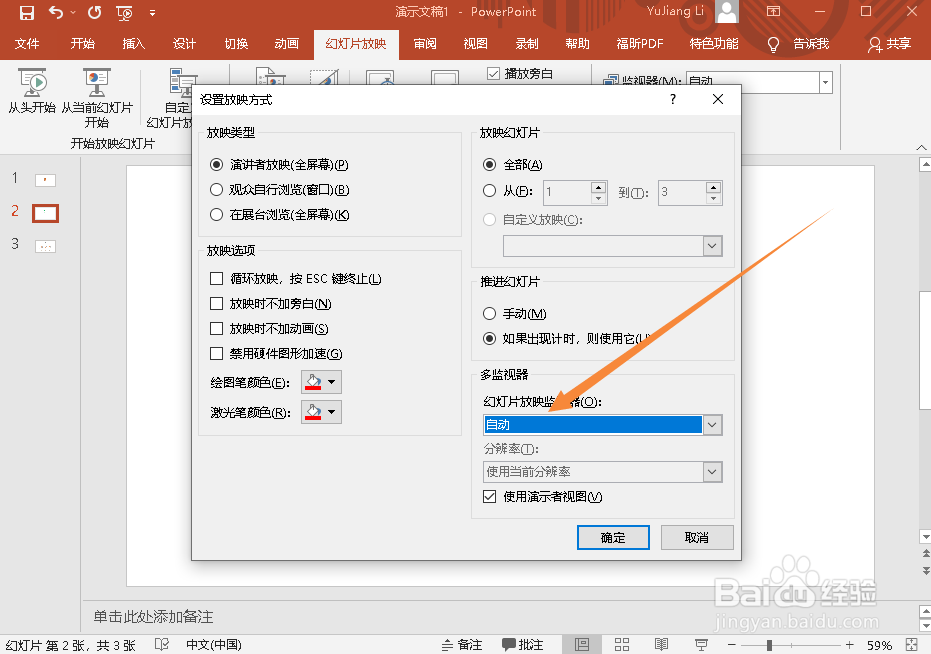Viewport: 931px width, 654px height.
Task: Select the 从 slide range radio button
Action: 489,191
